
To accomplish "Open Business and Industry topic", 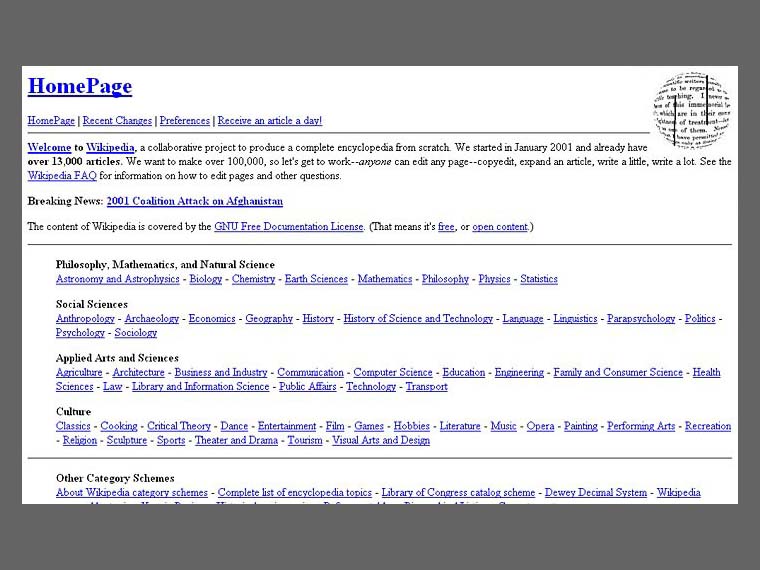I will coord(221,373).
